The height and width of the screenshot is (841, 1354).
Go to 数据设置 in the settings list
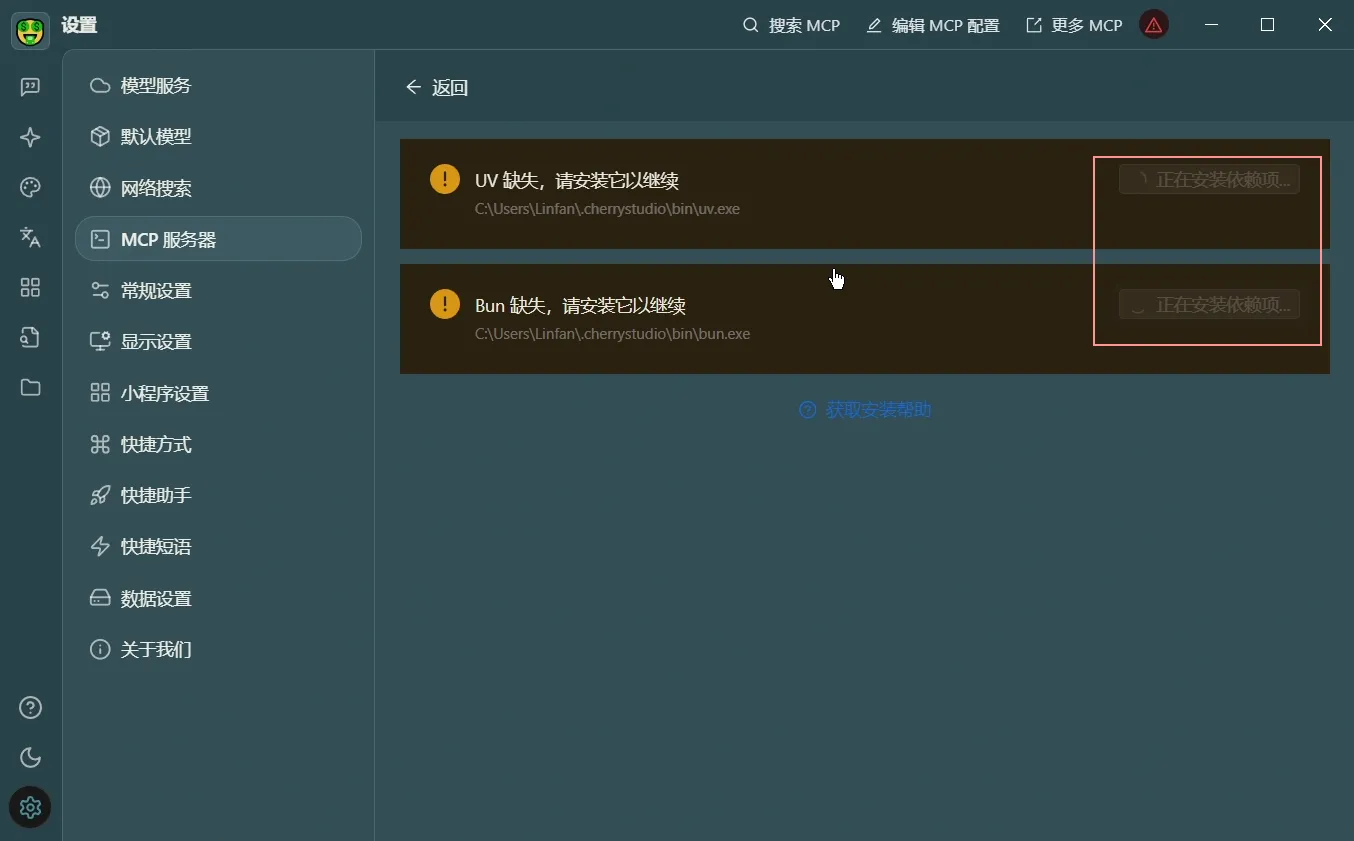(x=155, y=599)
